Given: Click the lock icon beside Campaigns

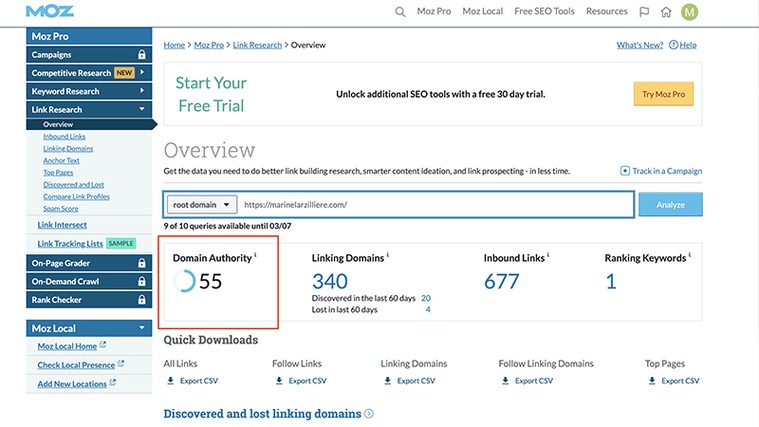Looking at the screenshot, I should (141, 54).
